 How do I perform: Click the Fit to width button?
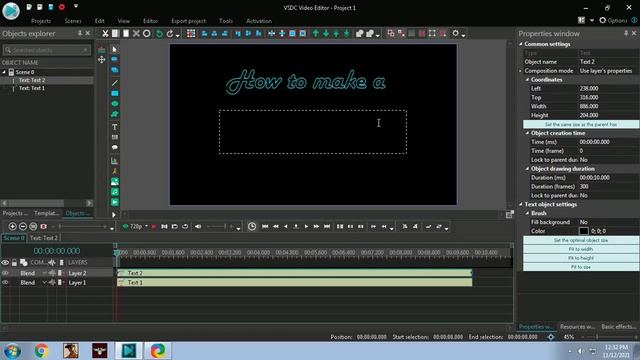(x=581, y=249)
